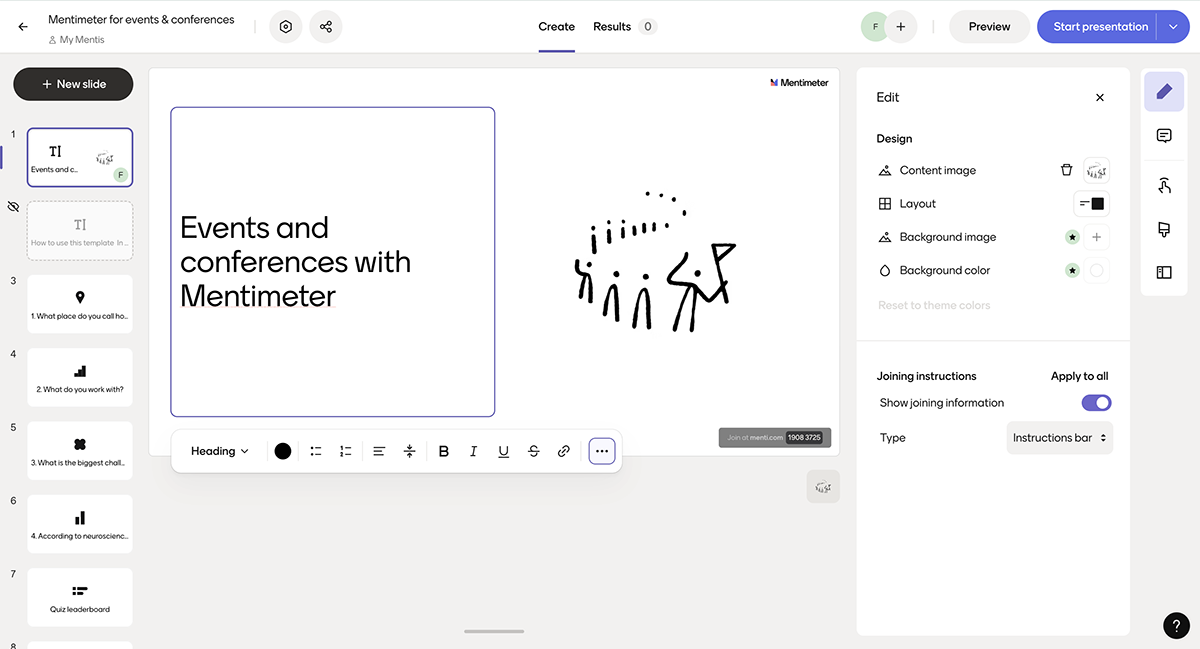Open the Heading text style dropdown
Viewport: 1200px width, 649px height.
pyautogui.click(x=220, y=451)
